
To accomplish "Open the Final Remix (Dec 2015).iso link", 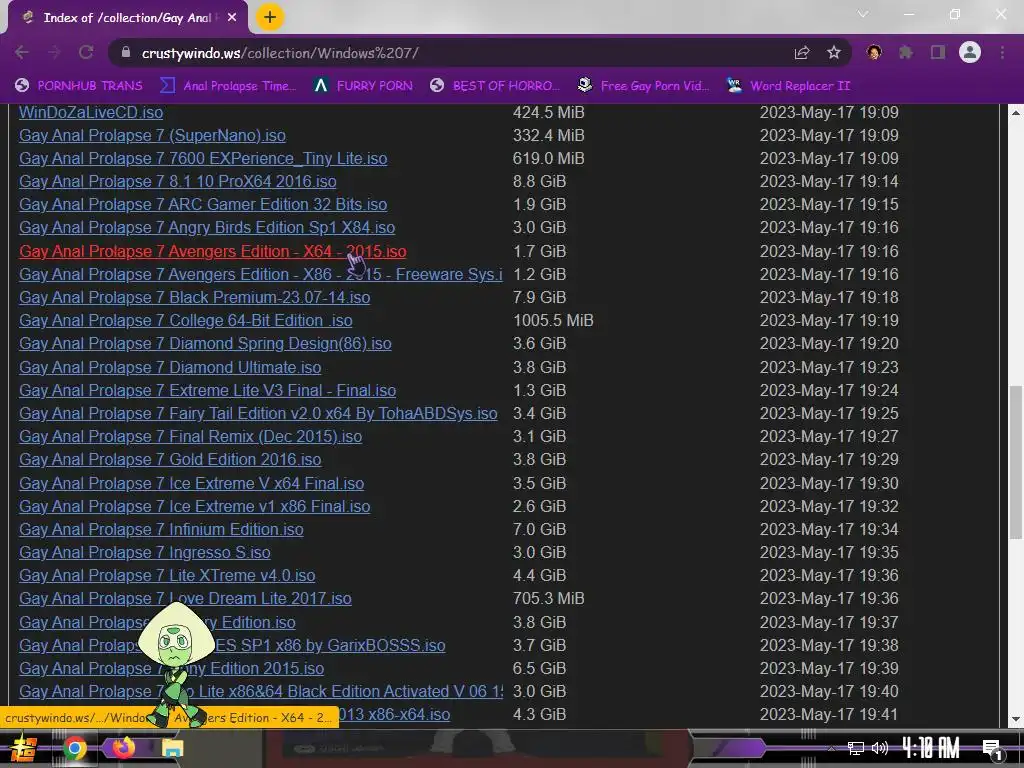I will (191, 436).
